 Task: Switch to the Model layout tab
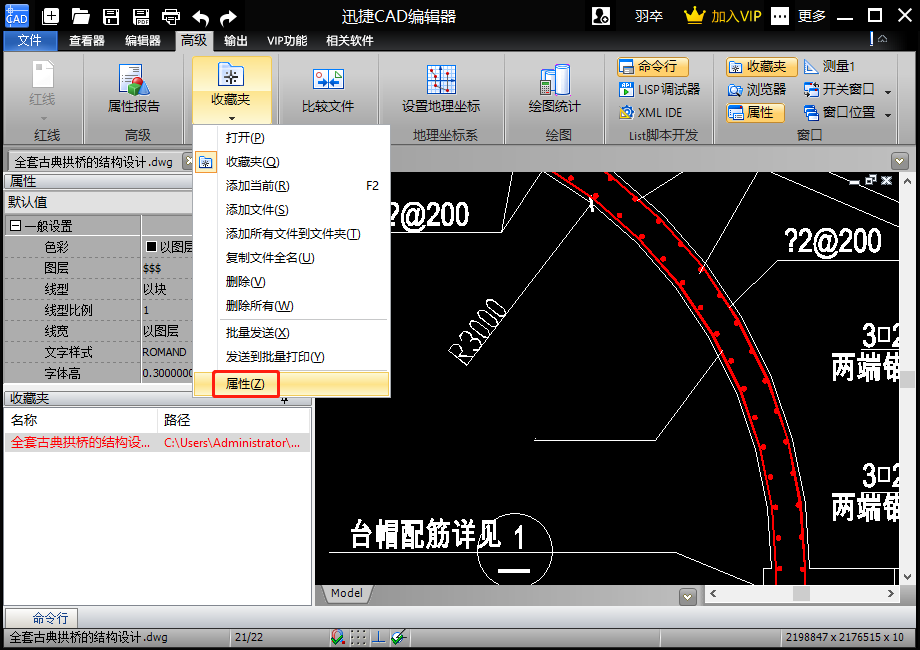point(347,593)
